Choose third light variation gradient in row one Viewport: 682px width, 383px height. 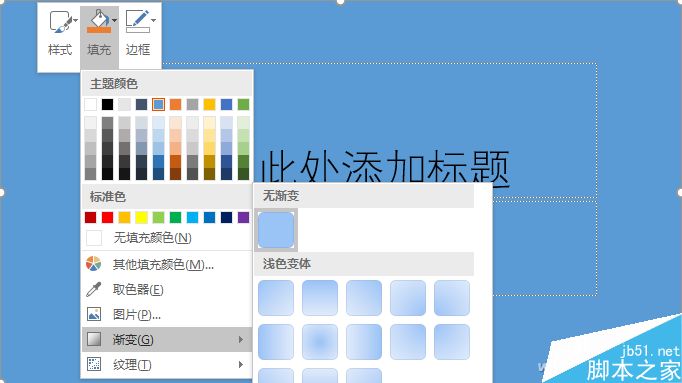click(x=364, y=298)
